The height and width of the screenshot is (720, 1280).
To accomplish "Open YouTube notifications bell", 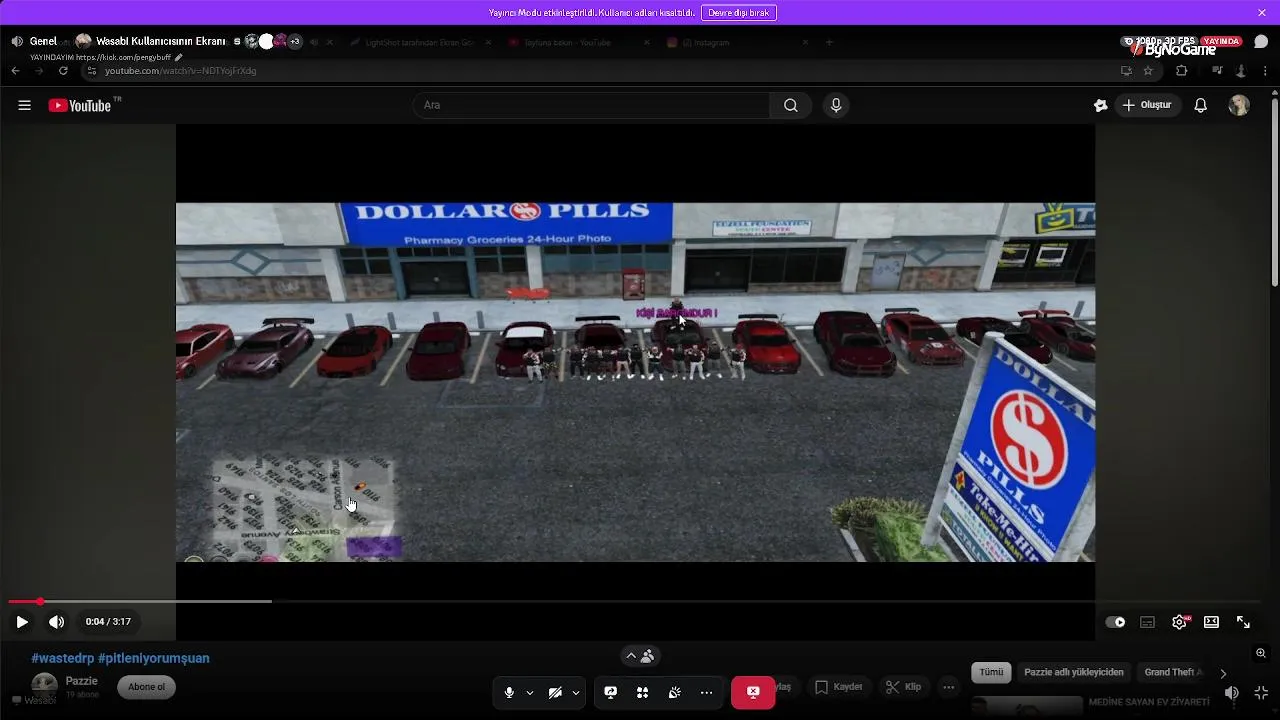I will coord(1201,105).
